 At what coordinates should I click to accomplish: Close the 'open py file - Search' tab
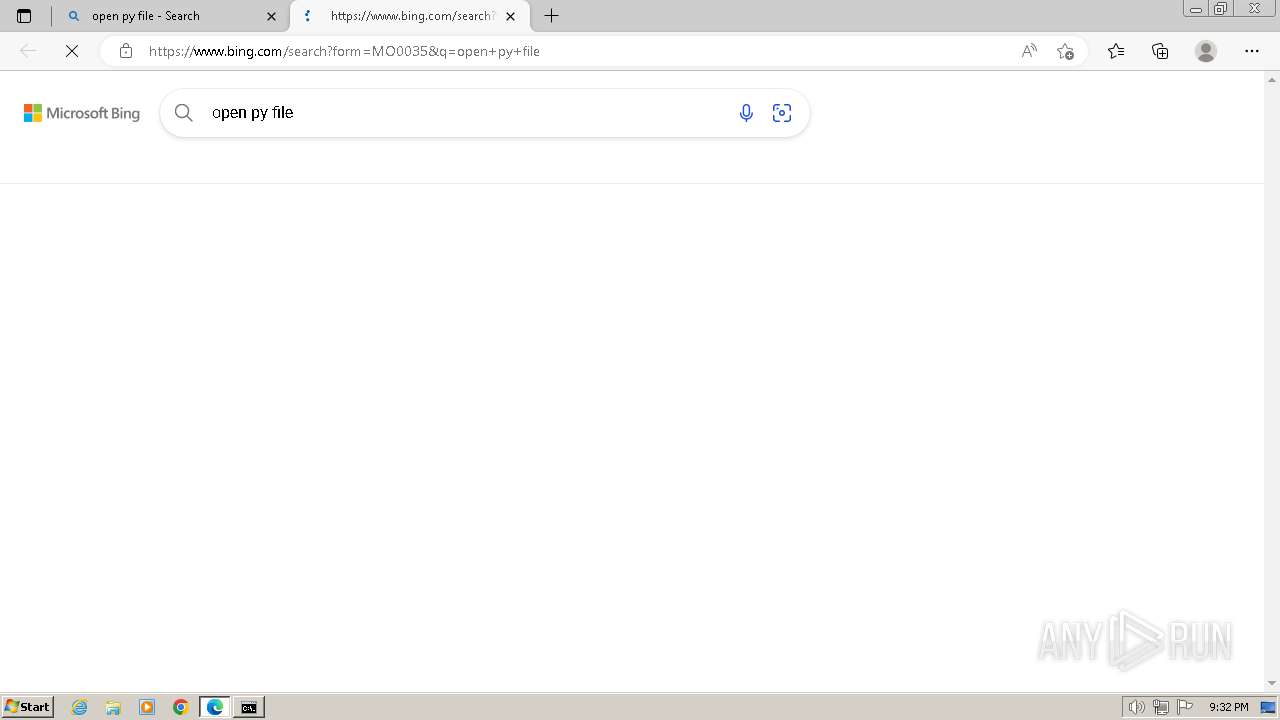coord(271,16)
